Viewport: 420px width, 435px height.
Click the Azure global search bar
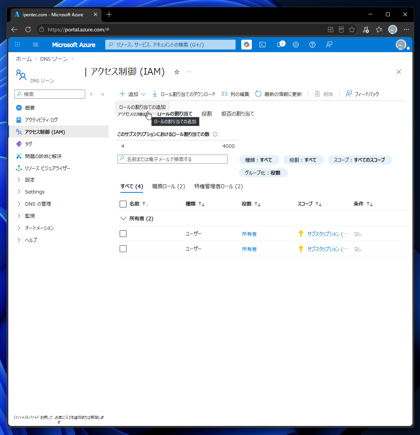pyautogui.click(x=170, y=45)
